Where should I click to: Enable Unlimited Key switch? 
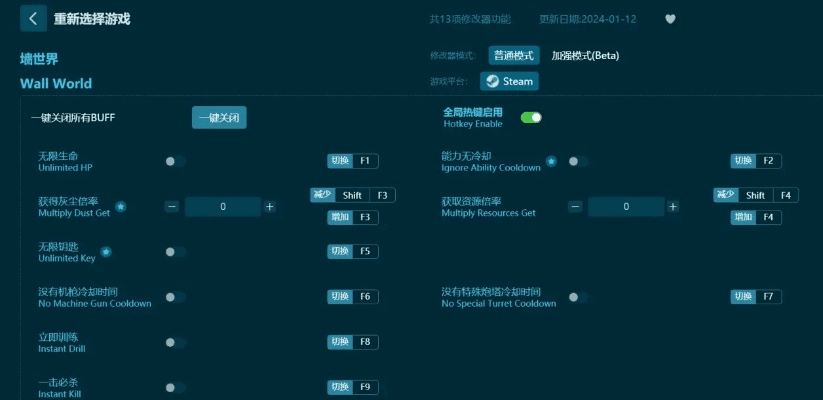[x=175, y=252]
